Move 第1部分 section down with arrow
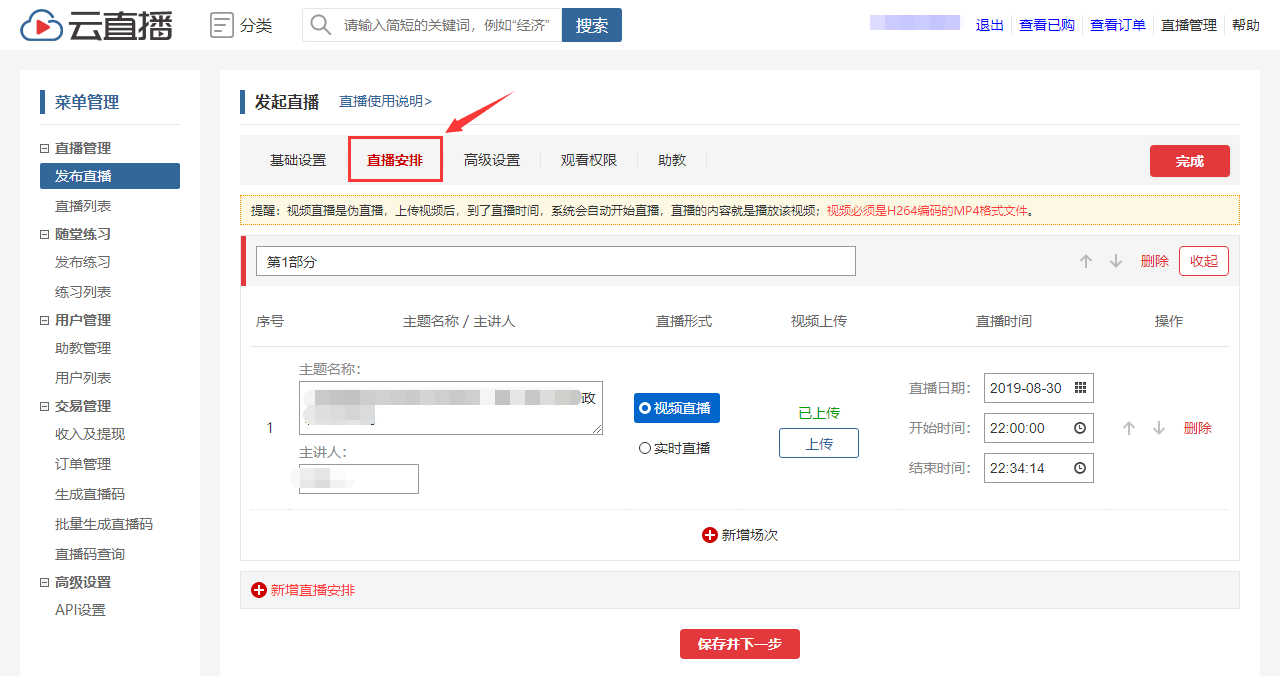The image size is (1280, 676). [x=1116, y=261]
